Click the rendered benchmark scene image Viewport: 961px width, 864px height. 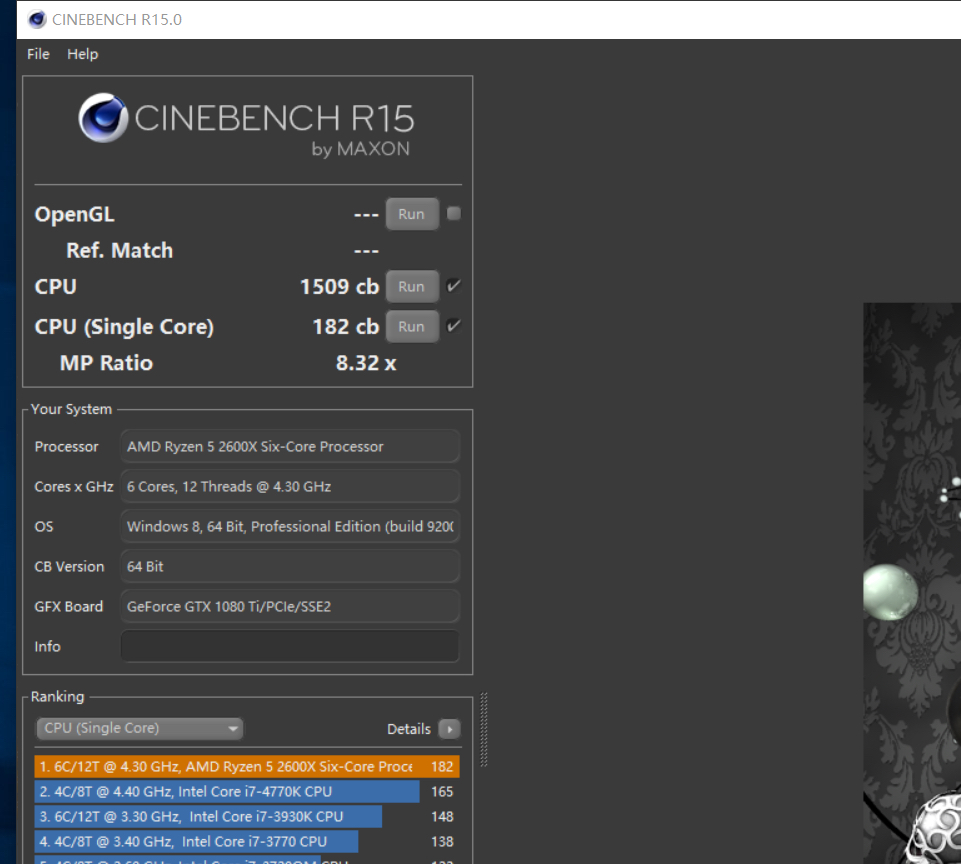tap(912, 583)
